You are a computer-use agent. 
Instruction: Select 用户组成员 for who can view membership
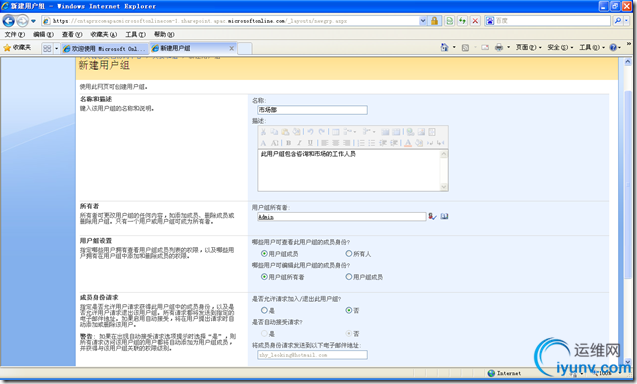tap(264, 254)
